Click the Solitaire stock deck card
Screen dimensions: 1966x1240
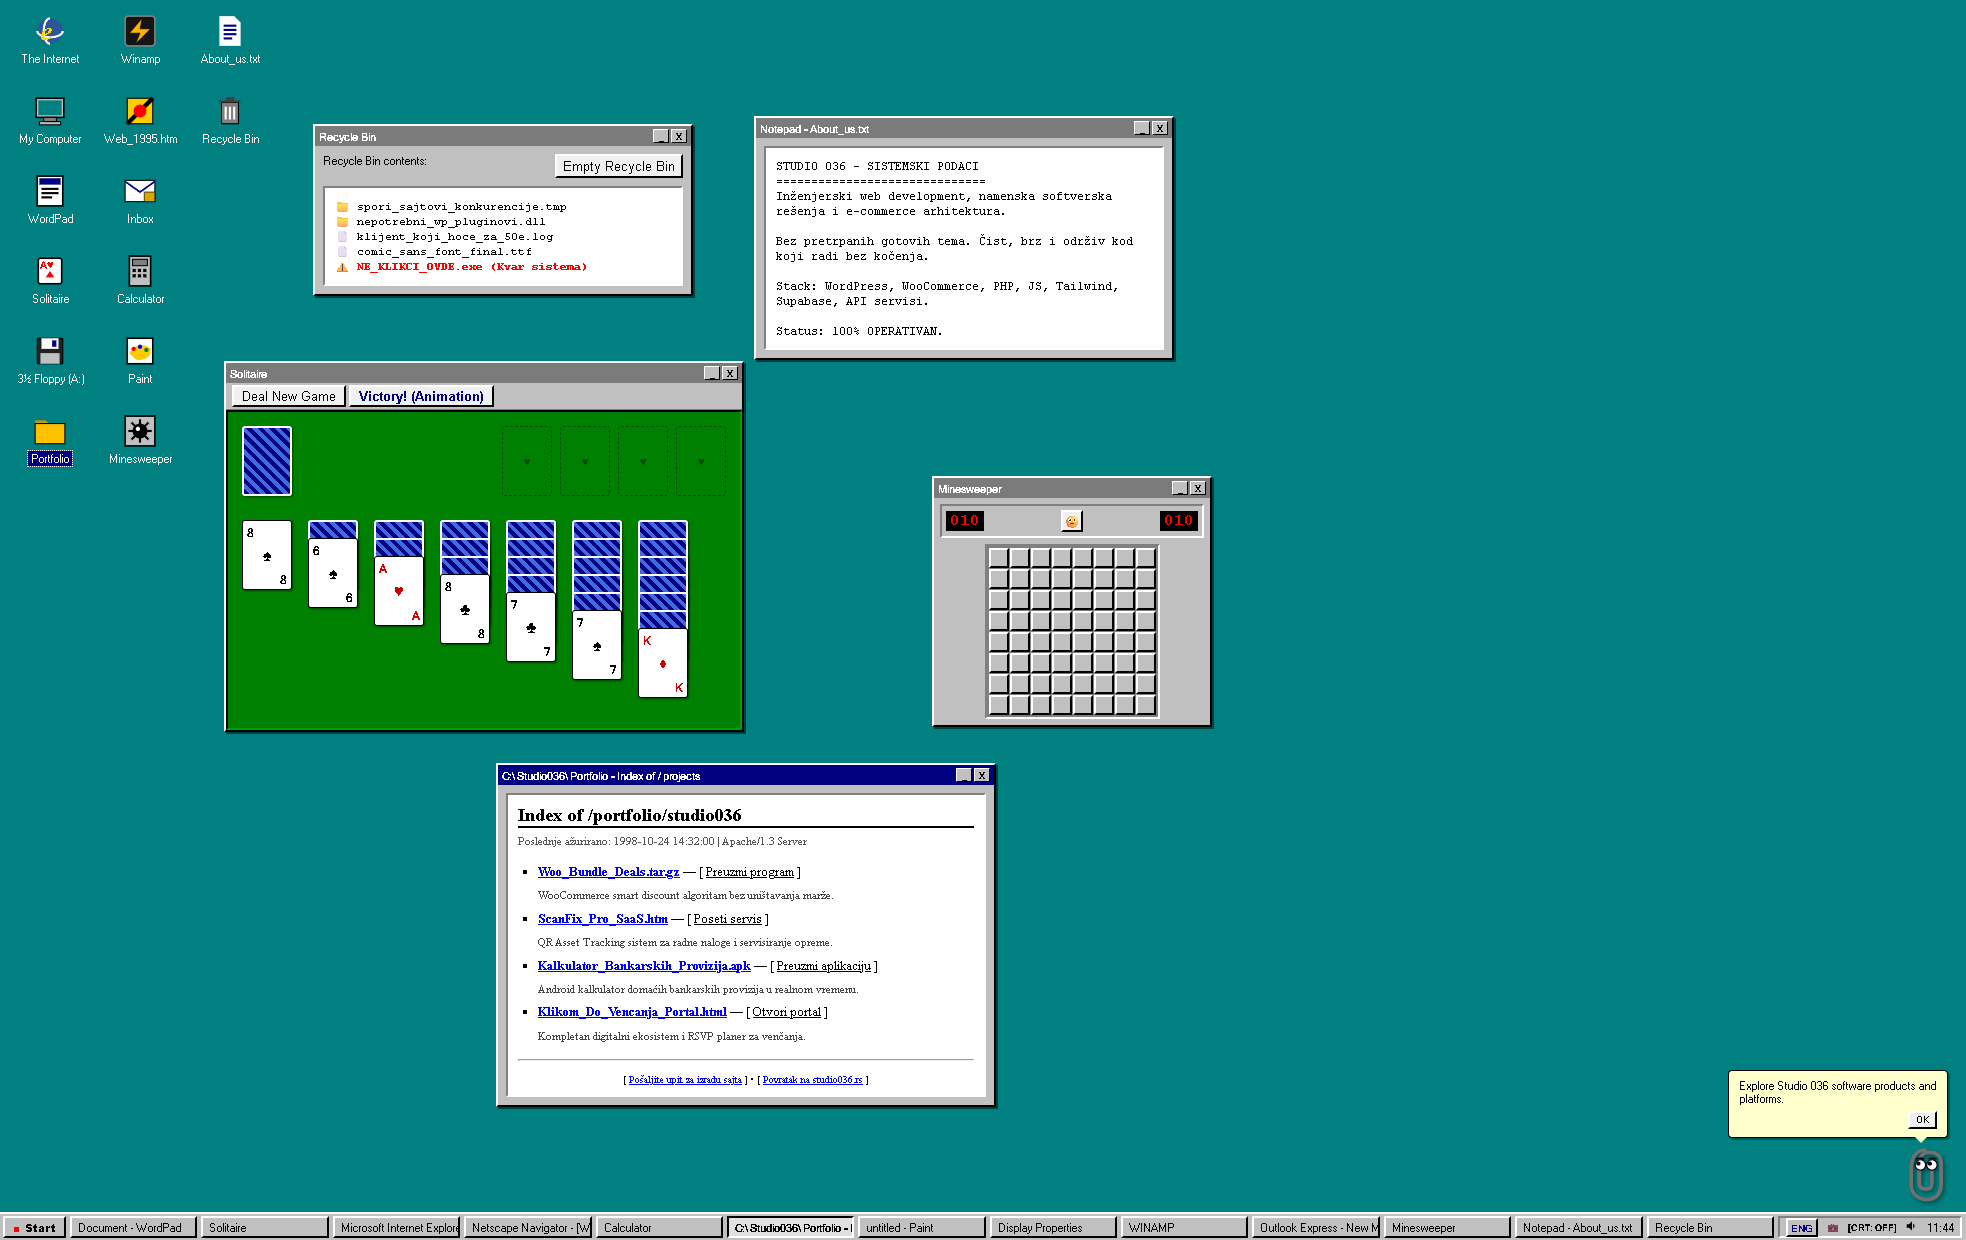[x=267, y=461]
